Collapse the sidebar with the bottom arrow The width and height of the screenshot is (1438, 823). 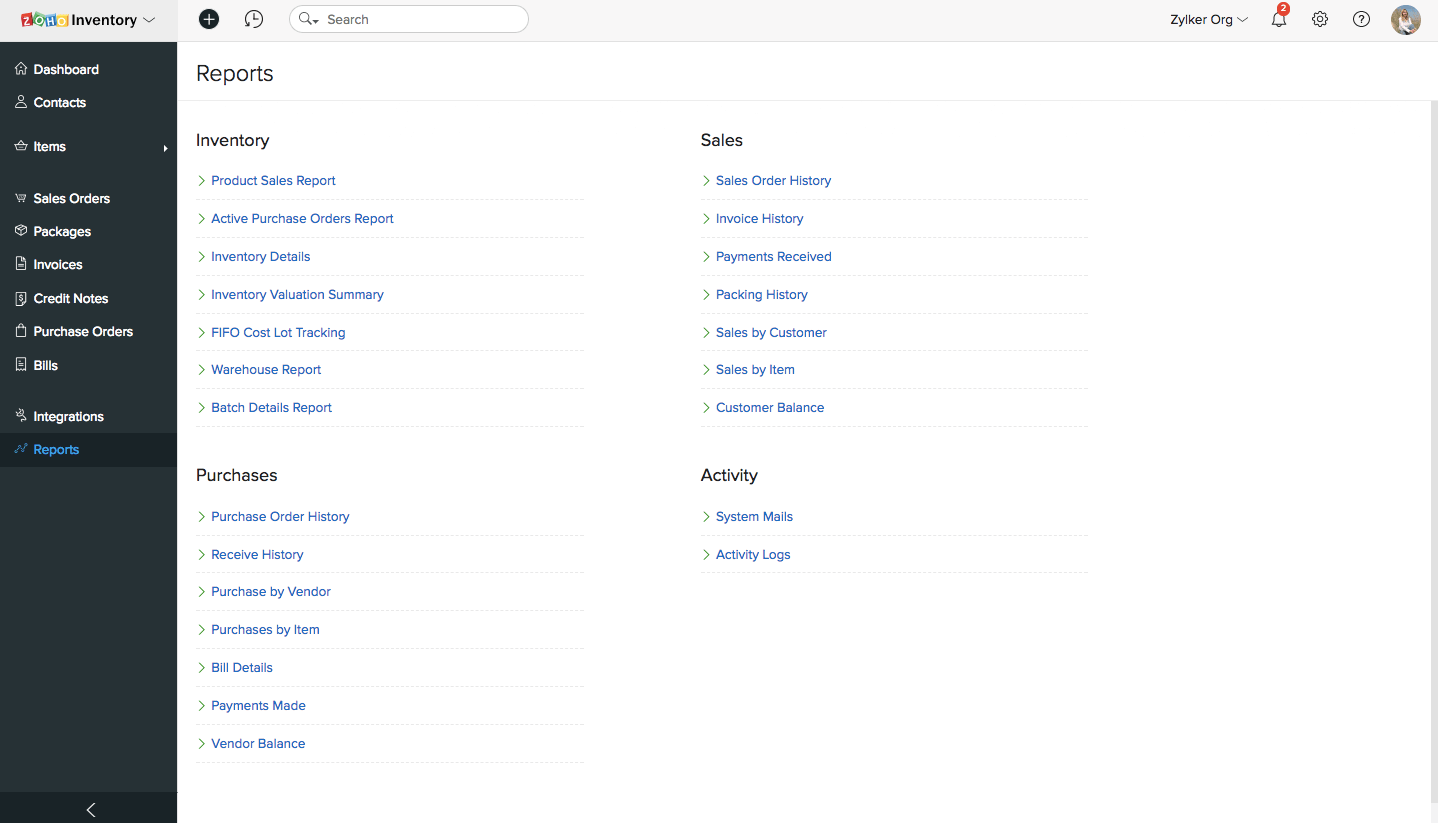(x=90, y=809)
